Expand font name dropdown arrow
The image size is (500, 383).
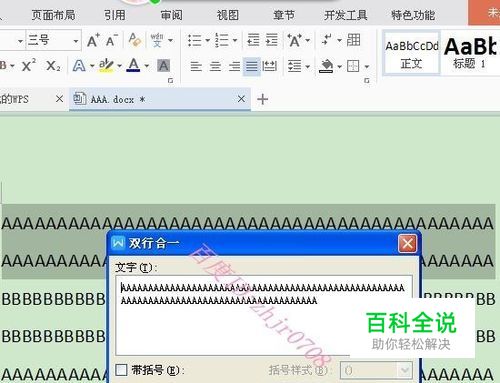(20, 41)
